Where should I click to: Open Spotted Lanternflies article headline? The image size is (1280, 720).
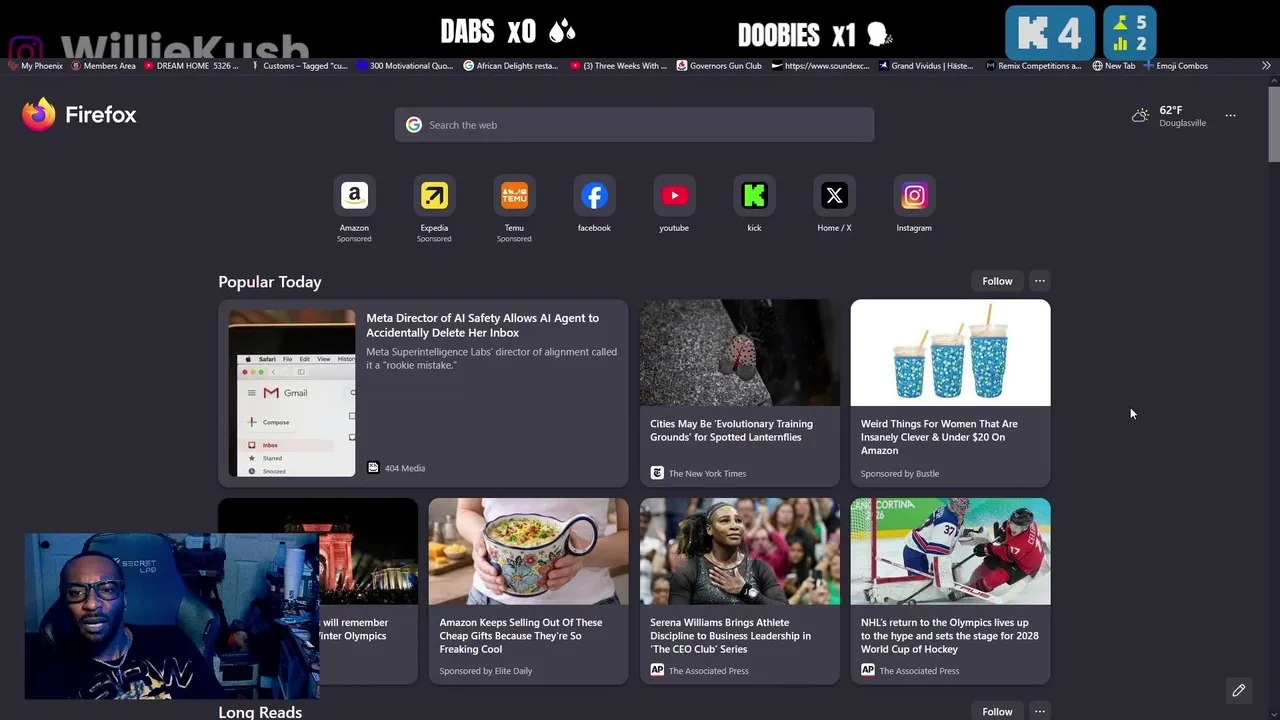pos(731,430)
